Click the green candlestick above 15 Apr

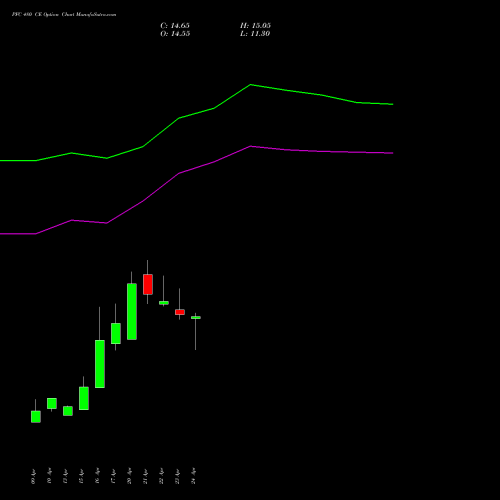pos(84,398)
